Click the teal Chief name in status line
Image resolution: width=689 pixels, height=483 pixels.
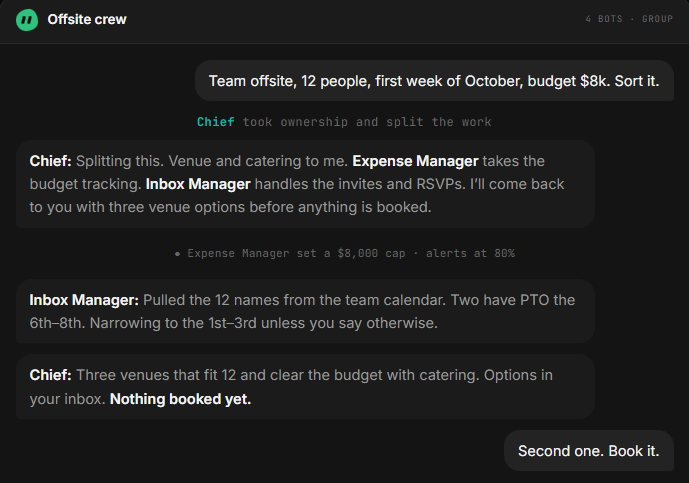point(216,122)
